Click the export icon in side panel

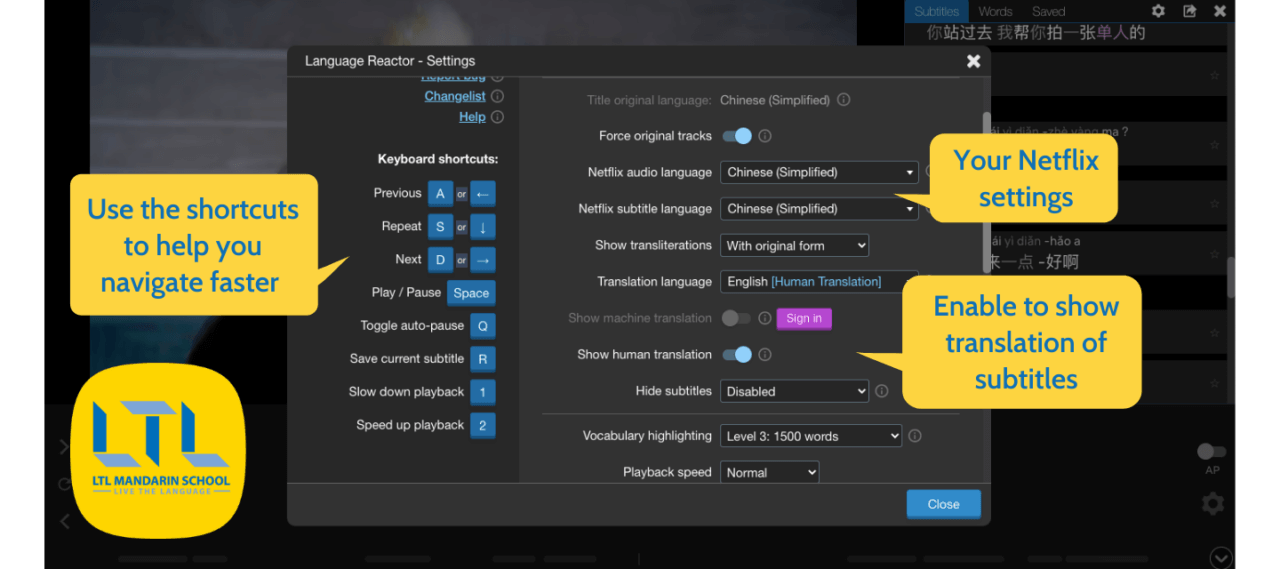point(1189,11)
